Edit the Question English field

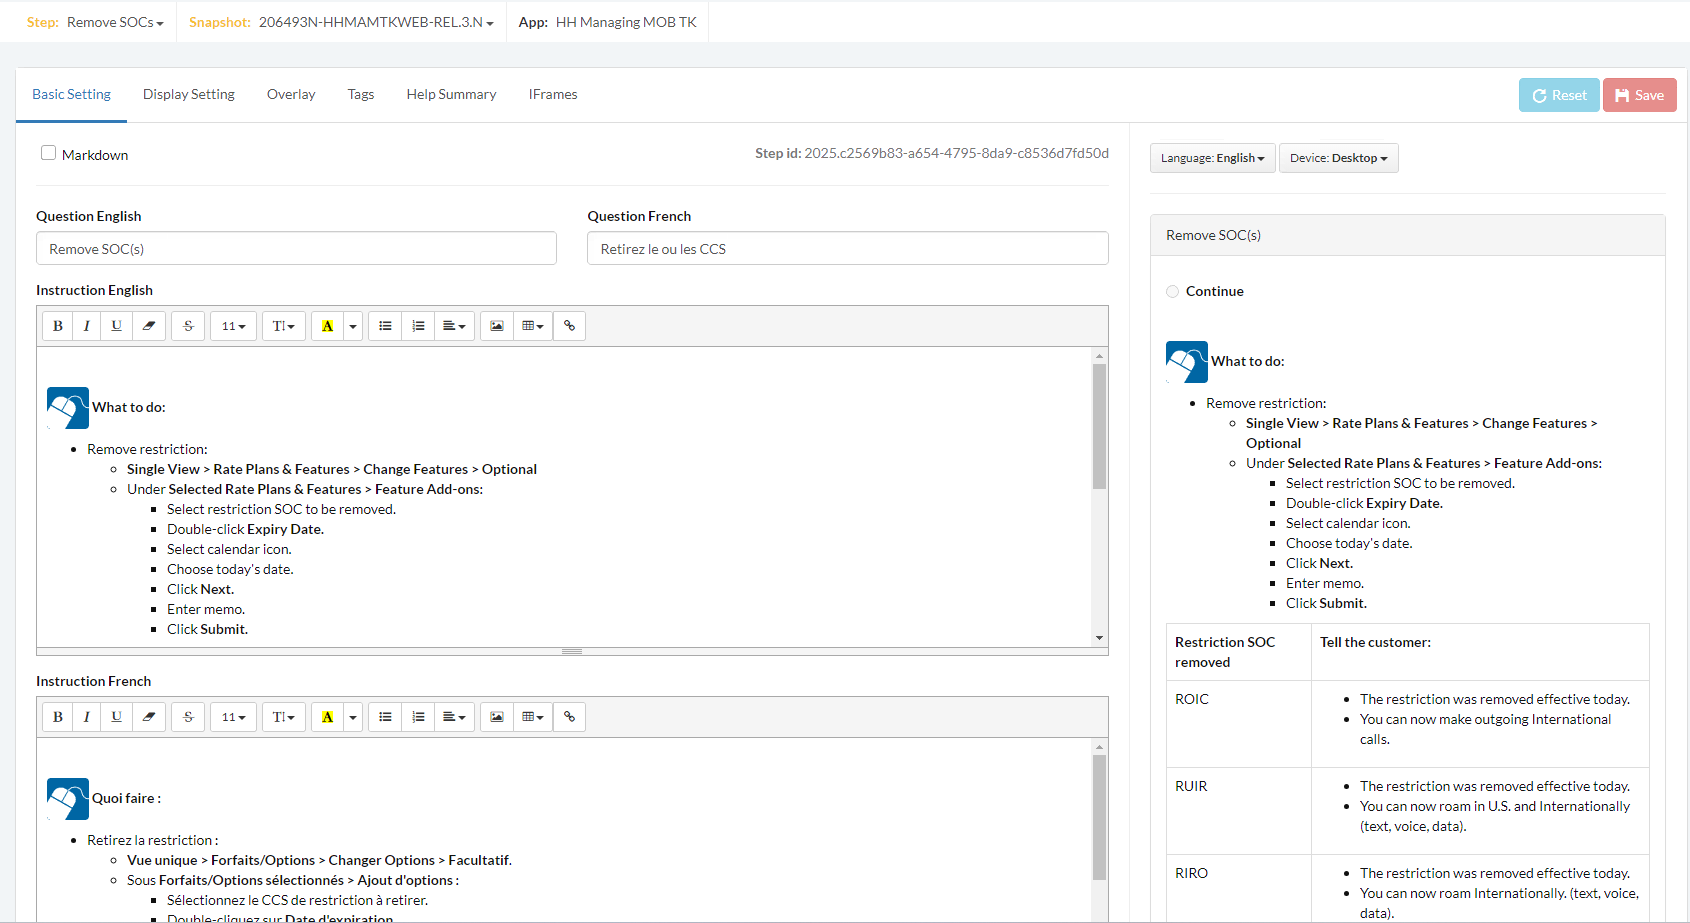click(296, 248)
